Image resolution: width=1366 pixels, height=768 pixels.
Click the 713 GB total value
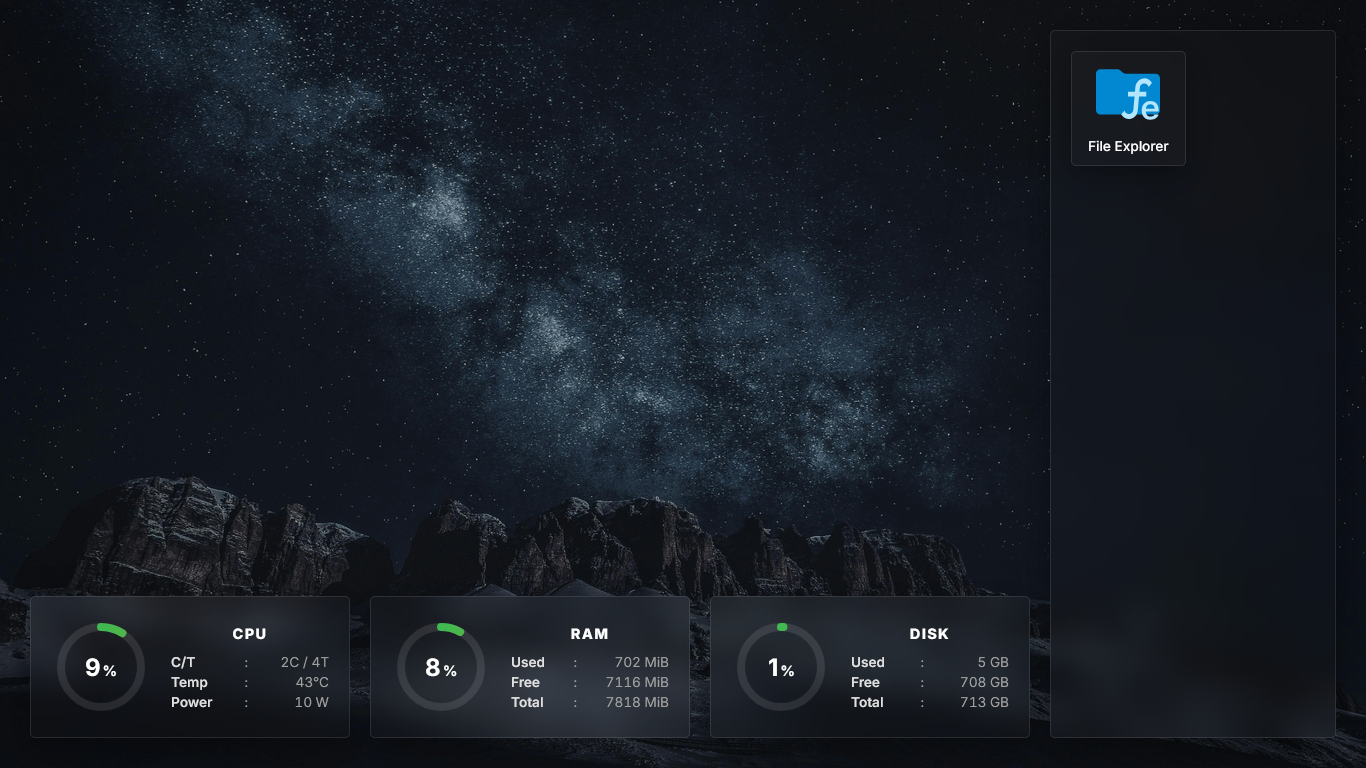click(x=985, y=702)
